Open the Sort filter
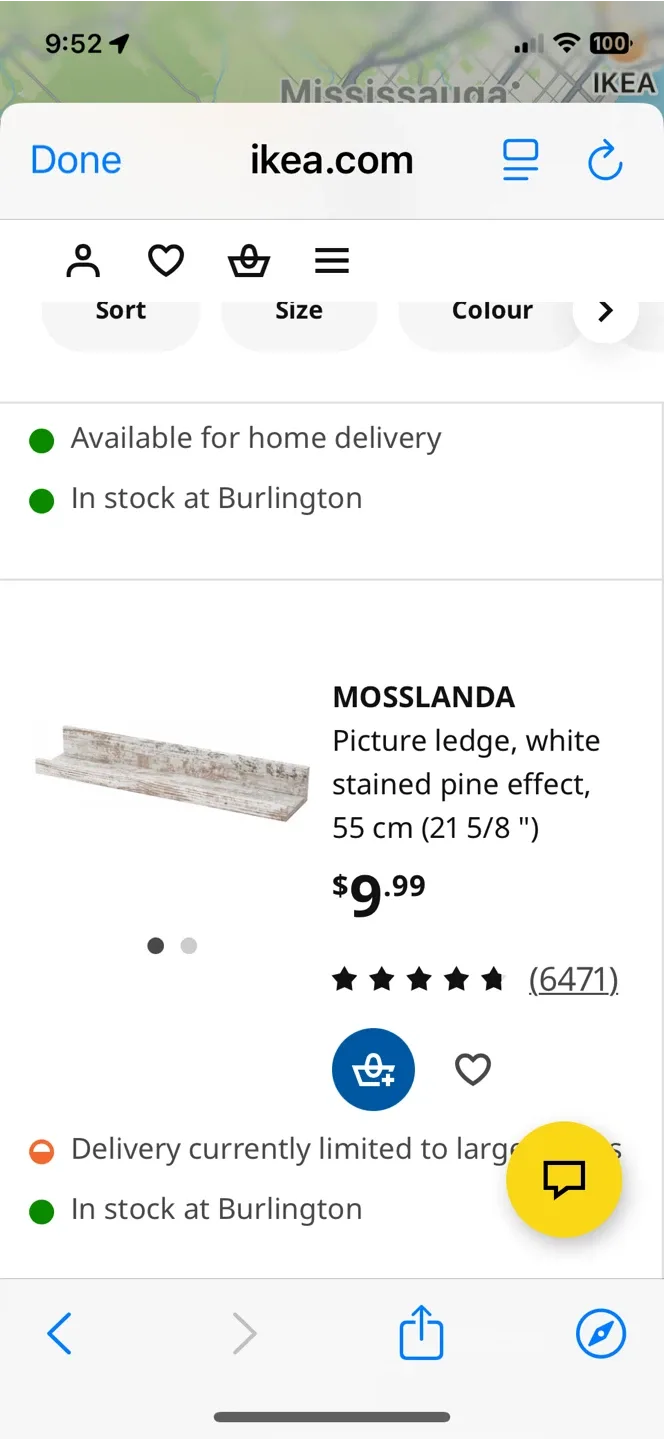 click(120, 310)
